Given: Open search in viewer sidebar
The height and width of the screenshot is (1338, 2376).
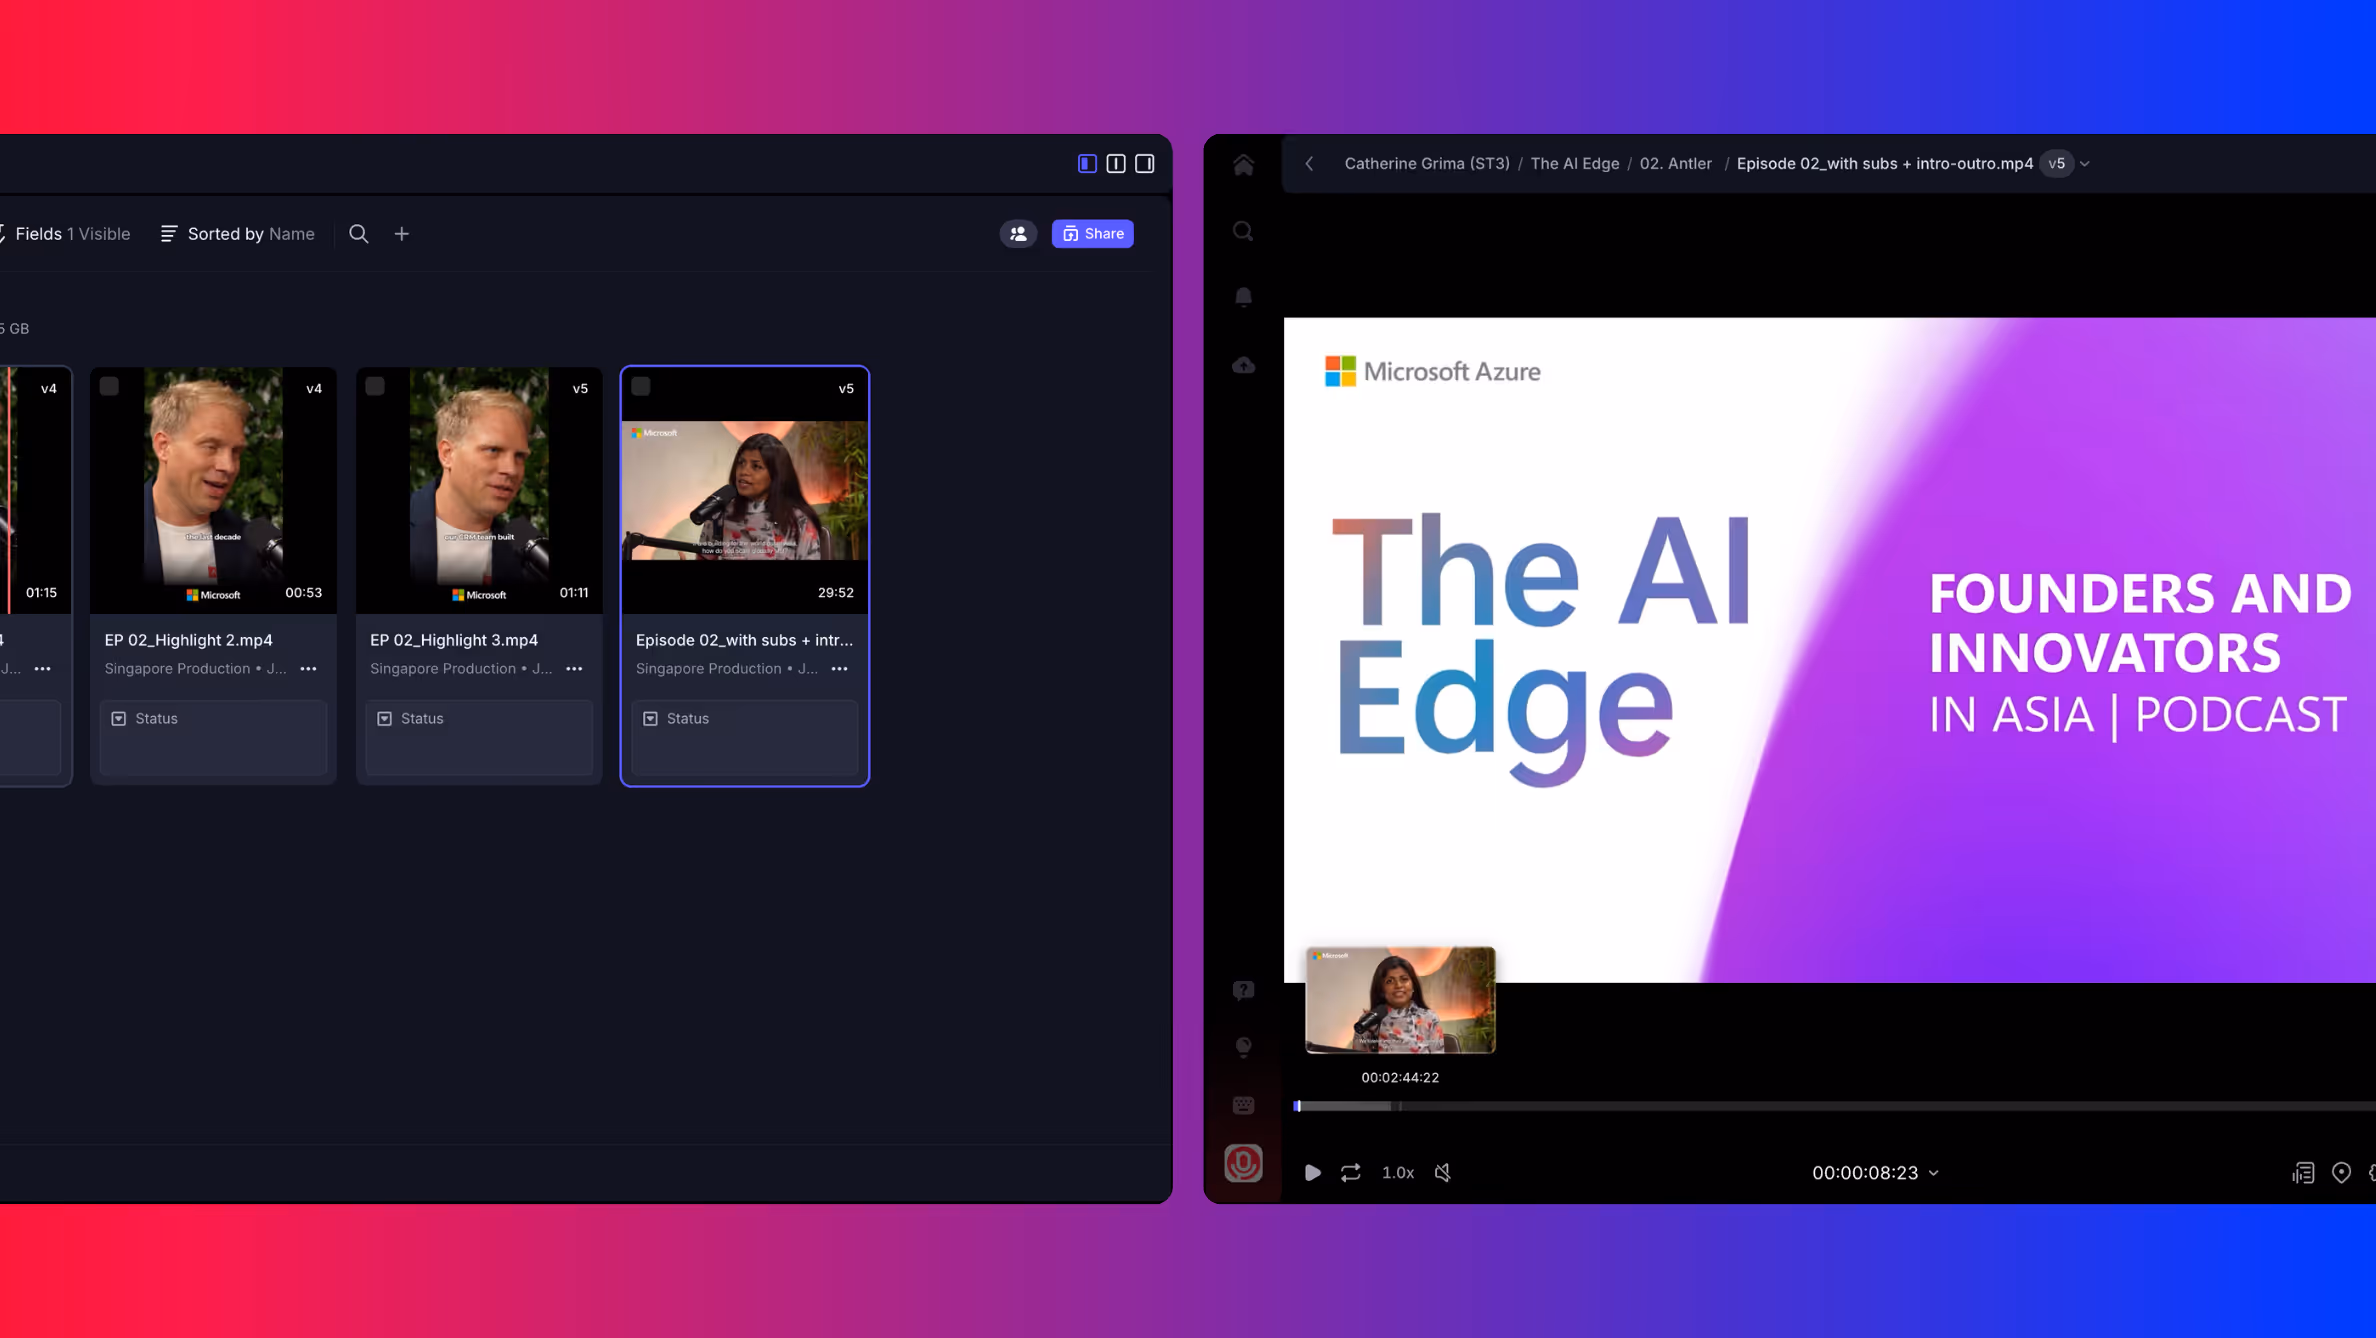Looking at the screenshot, I should tap(1243, 232).
